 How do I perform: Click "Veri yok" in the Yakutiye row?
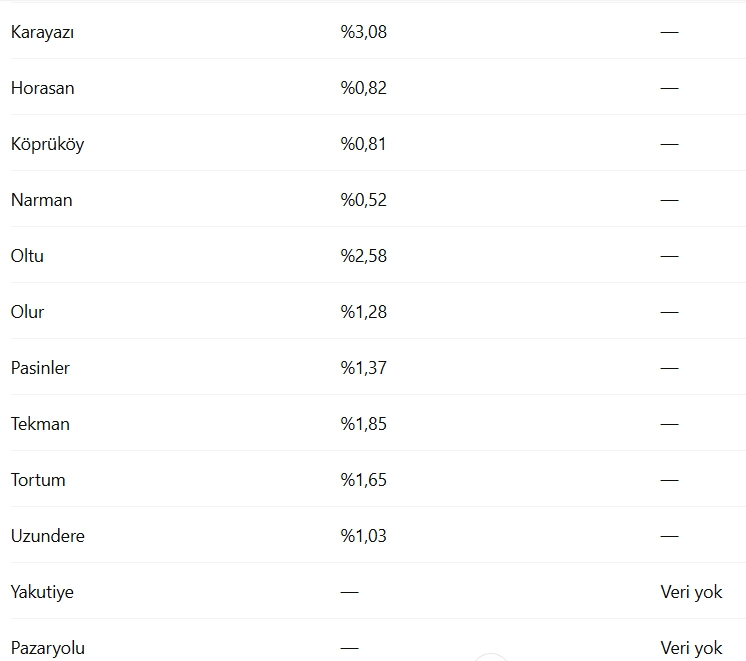(x=691, y=592)
